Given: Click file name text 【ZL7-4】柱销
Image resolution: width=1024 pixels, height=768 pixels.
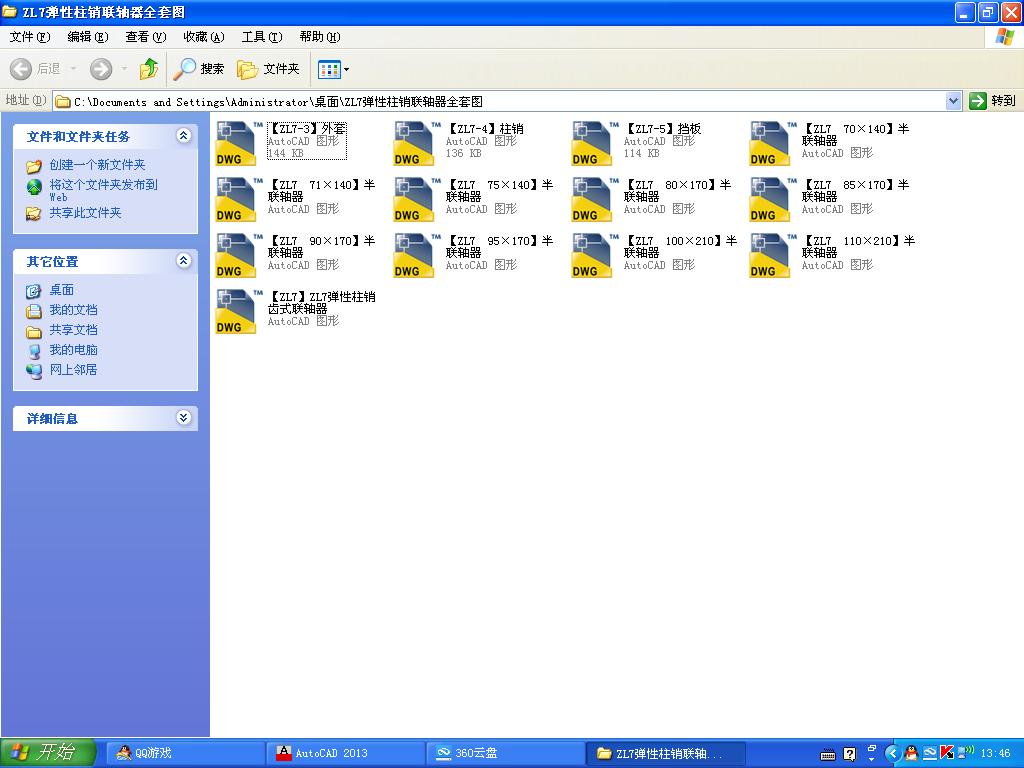Looking at the screenshot, I should pos(485,129).
